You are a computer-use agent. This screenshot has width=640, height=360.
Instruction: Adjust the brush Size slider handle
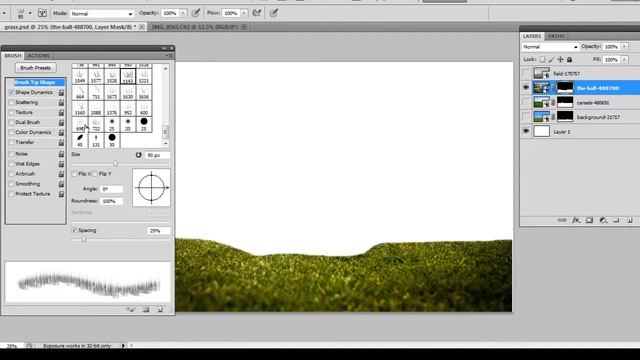click(116, 164)
